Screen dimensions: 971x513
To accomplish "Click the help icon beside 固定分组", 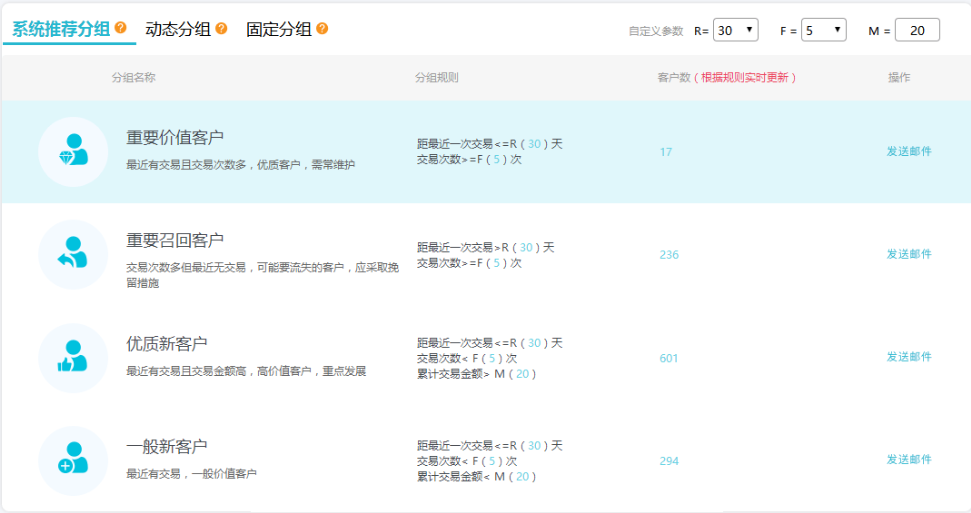I will point(322,28).
